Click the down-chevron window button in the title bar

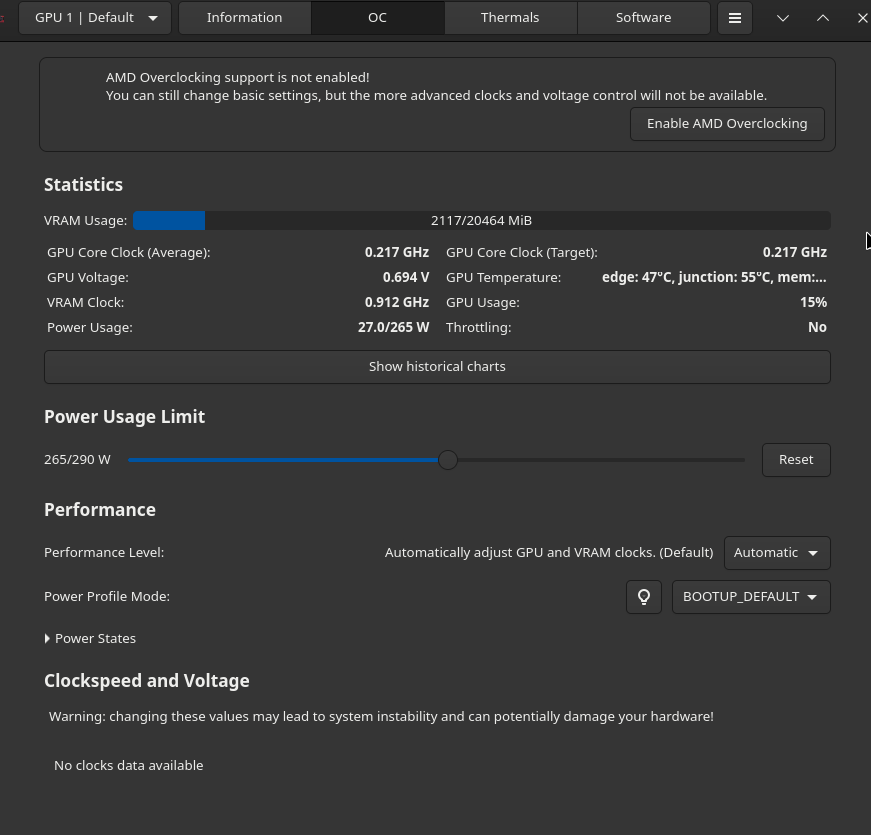coord(783,18)
